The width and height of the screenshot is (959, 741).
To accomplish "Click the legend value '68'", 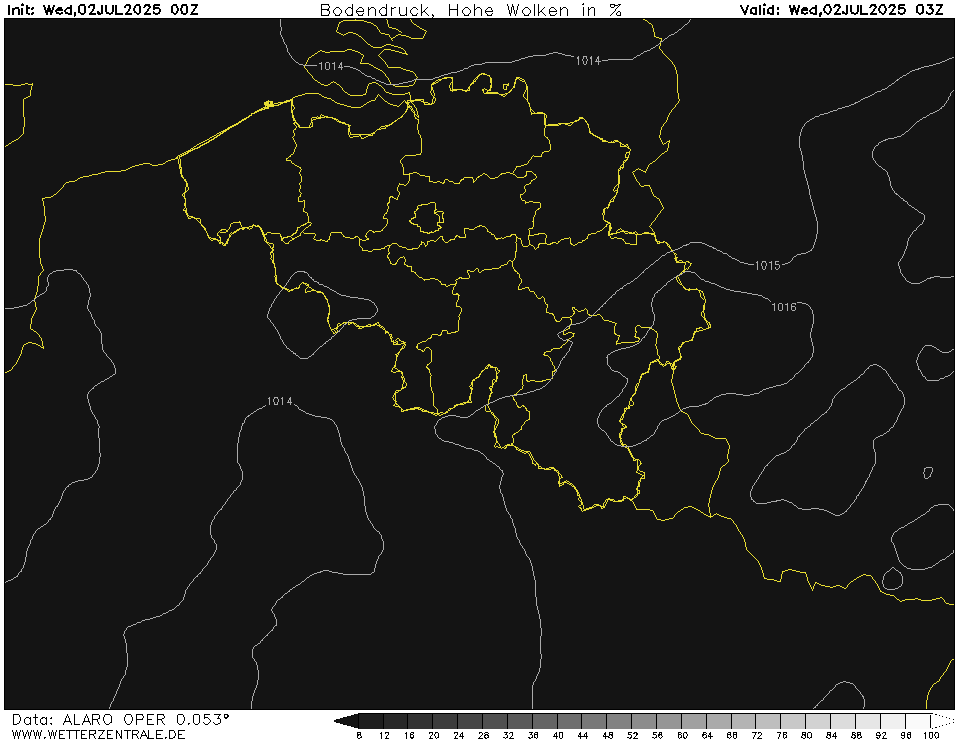I will (x=732, y=735).
